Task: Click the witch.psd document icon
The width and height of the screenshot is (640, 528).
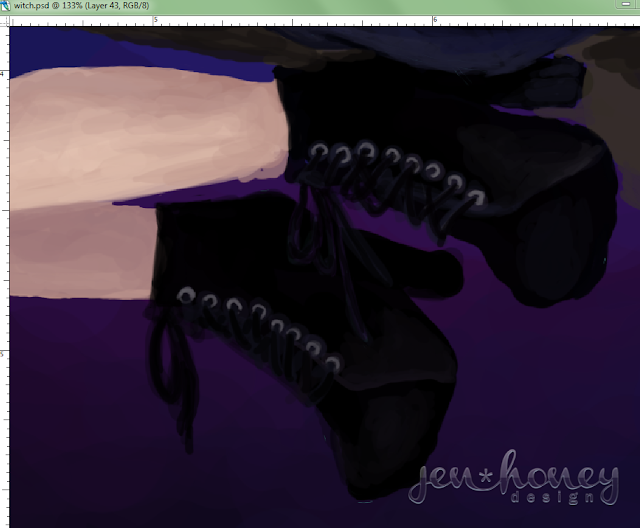Action: pos(5,6)
